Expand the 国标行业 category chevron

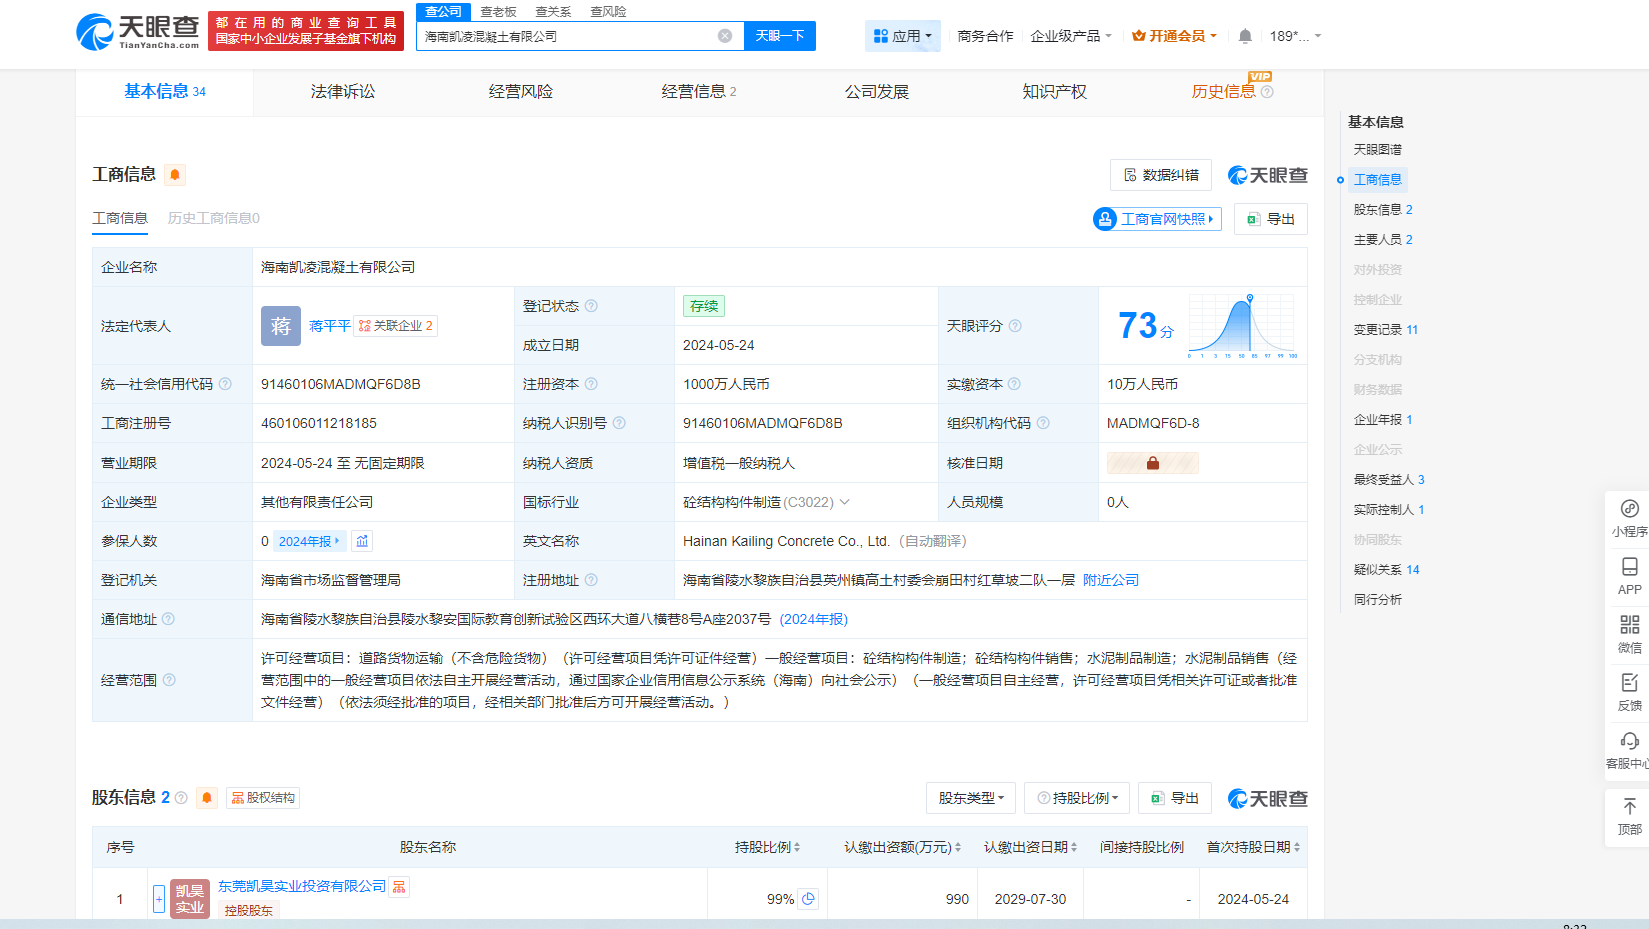coord(845,502)
